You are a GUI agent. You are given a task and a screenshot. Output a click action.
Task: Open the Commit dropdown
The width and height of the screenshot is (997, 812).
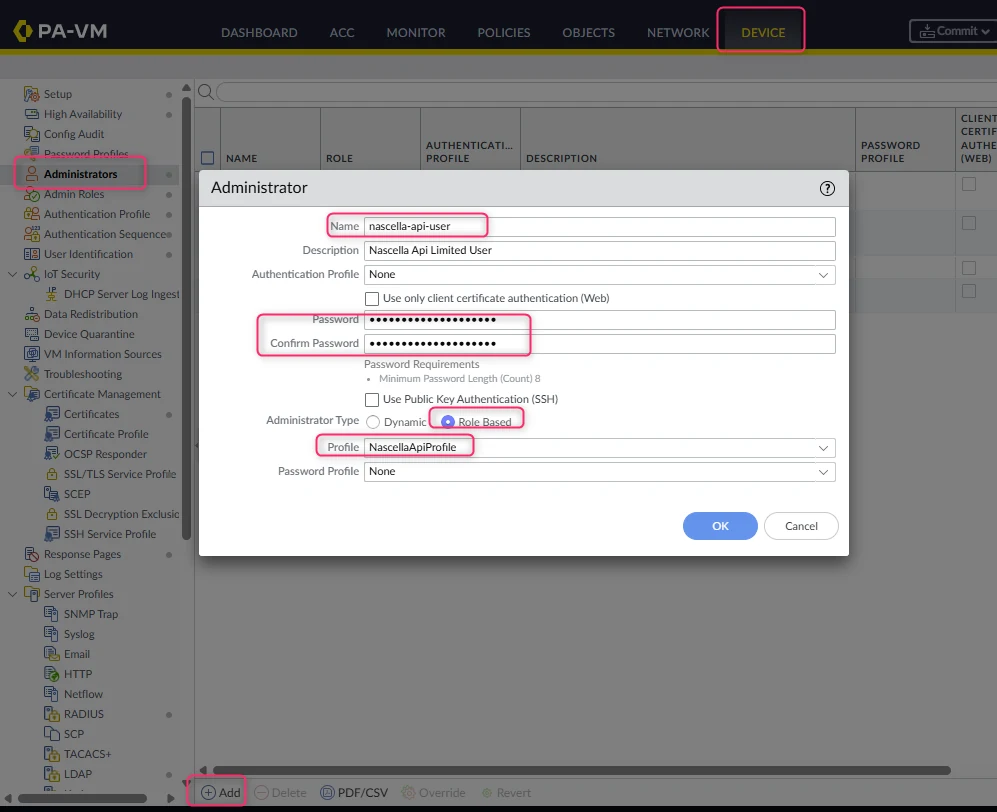(954, 31)
